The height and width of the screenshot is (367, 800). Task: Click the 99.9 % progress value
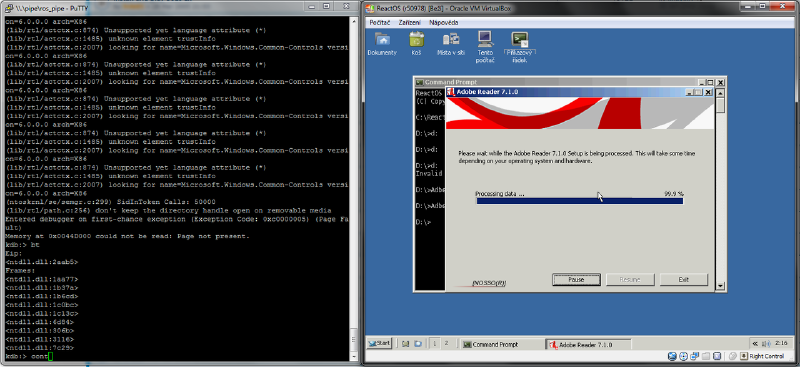(x=673, y=194)
